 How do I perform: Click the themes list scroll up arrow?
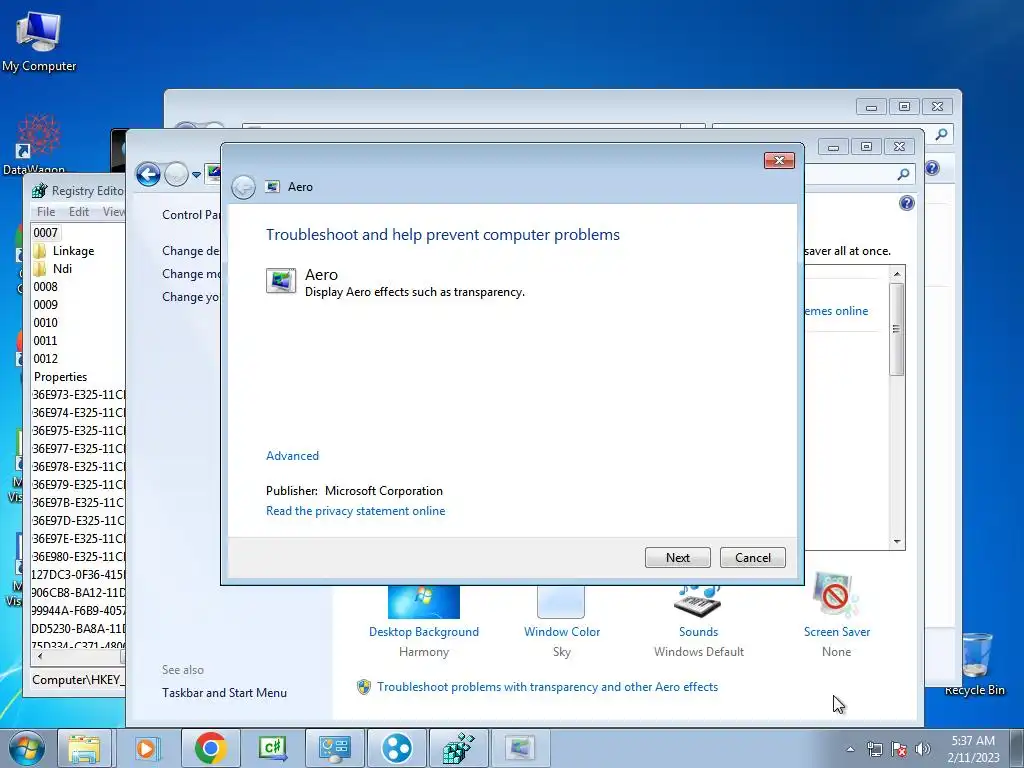click(x=897, y=274)
